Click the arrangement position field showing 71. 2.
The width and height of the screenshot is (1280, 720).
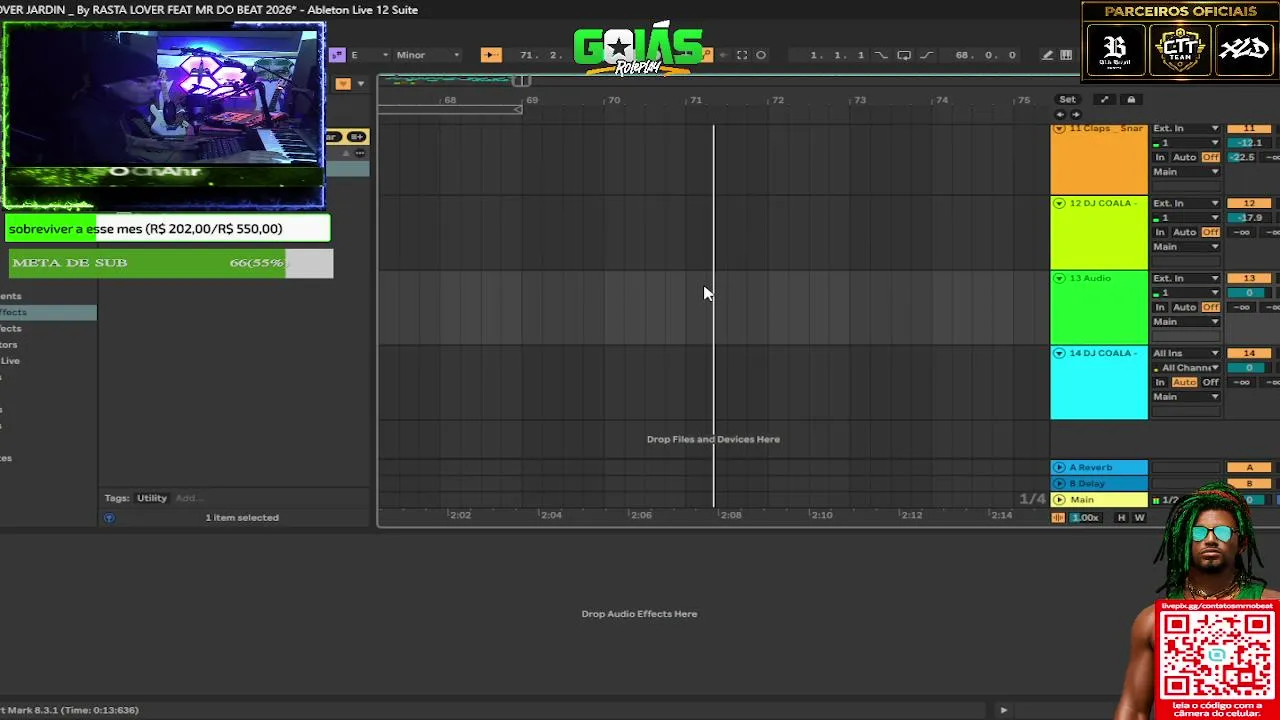(x=540, y=55)
